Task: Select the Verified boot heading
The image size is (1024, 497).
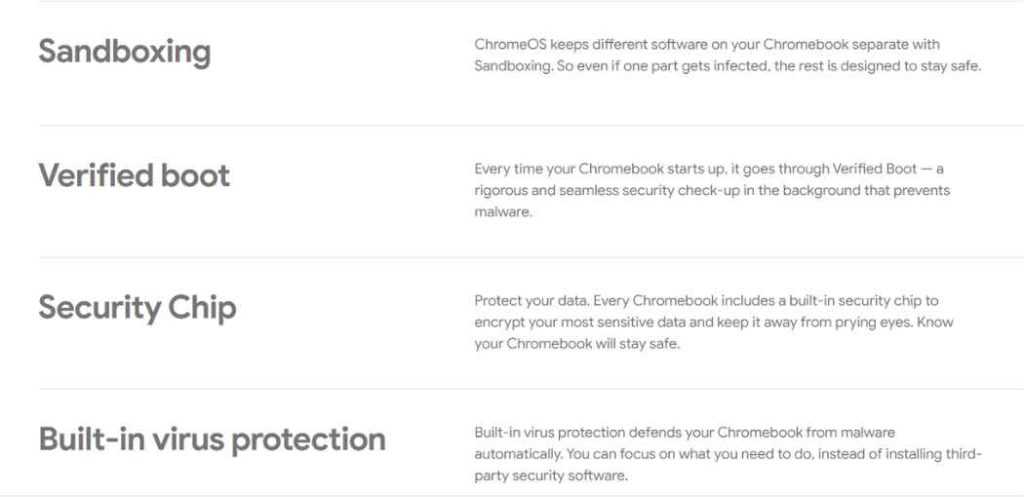Action: pos(134,175)
